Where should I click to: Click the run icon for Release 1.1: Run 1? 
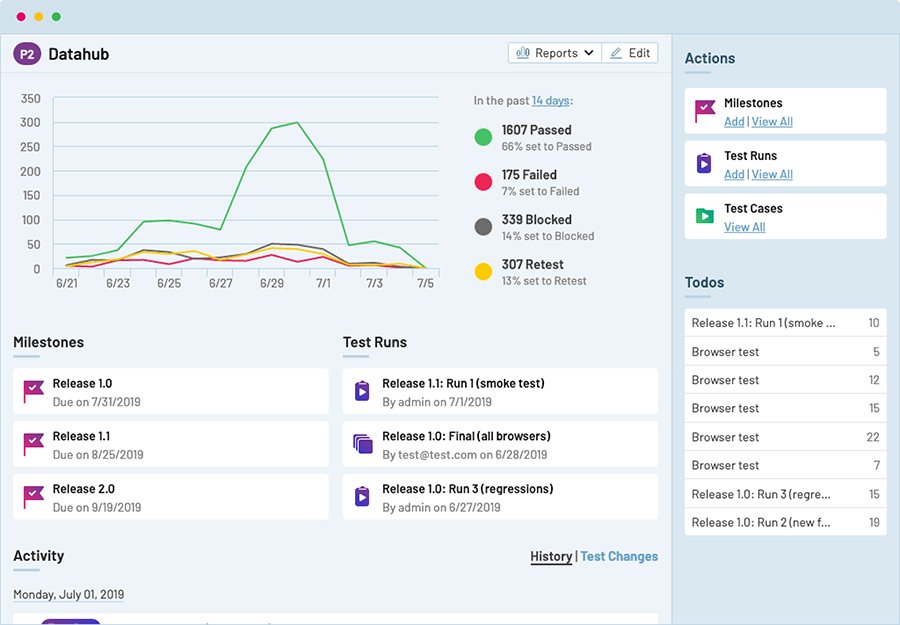(x=363, y=391)
